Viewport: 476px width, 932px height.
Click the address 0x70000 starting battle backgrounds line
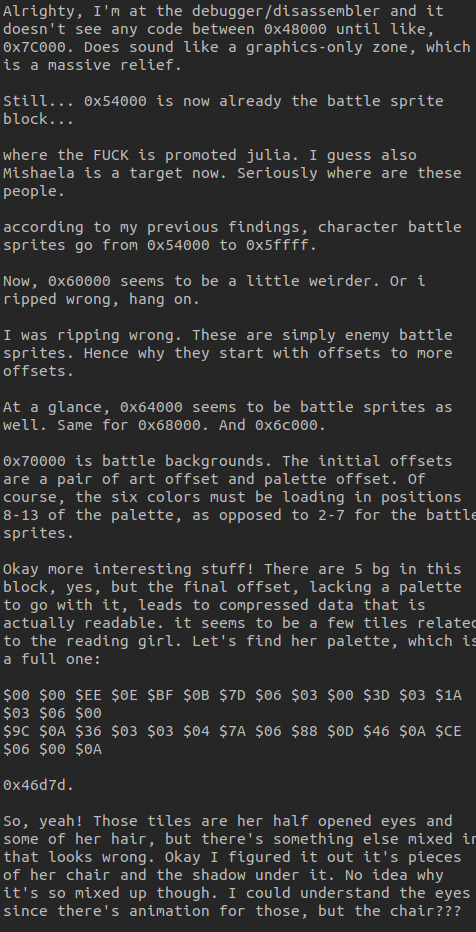tap(34, 461)
